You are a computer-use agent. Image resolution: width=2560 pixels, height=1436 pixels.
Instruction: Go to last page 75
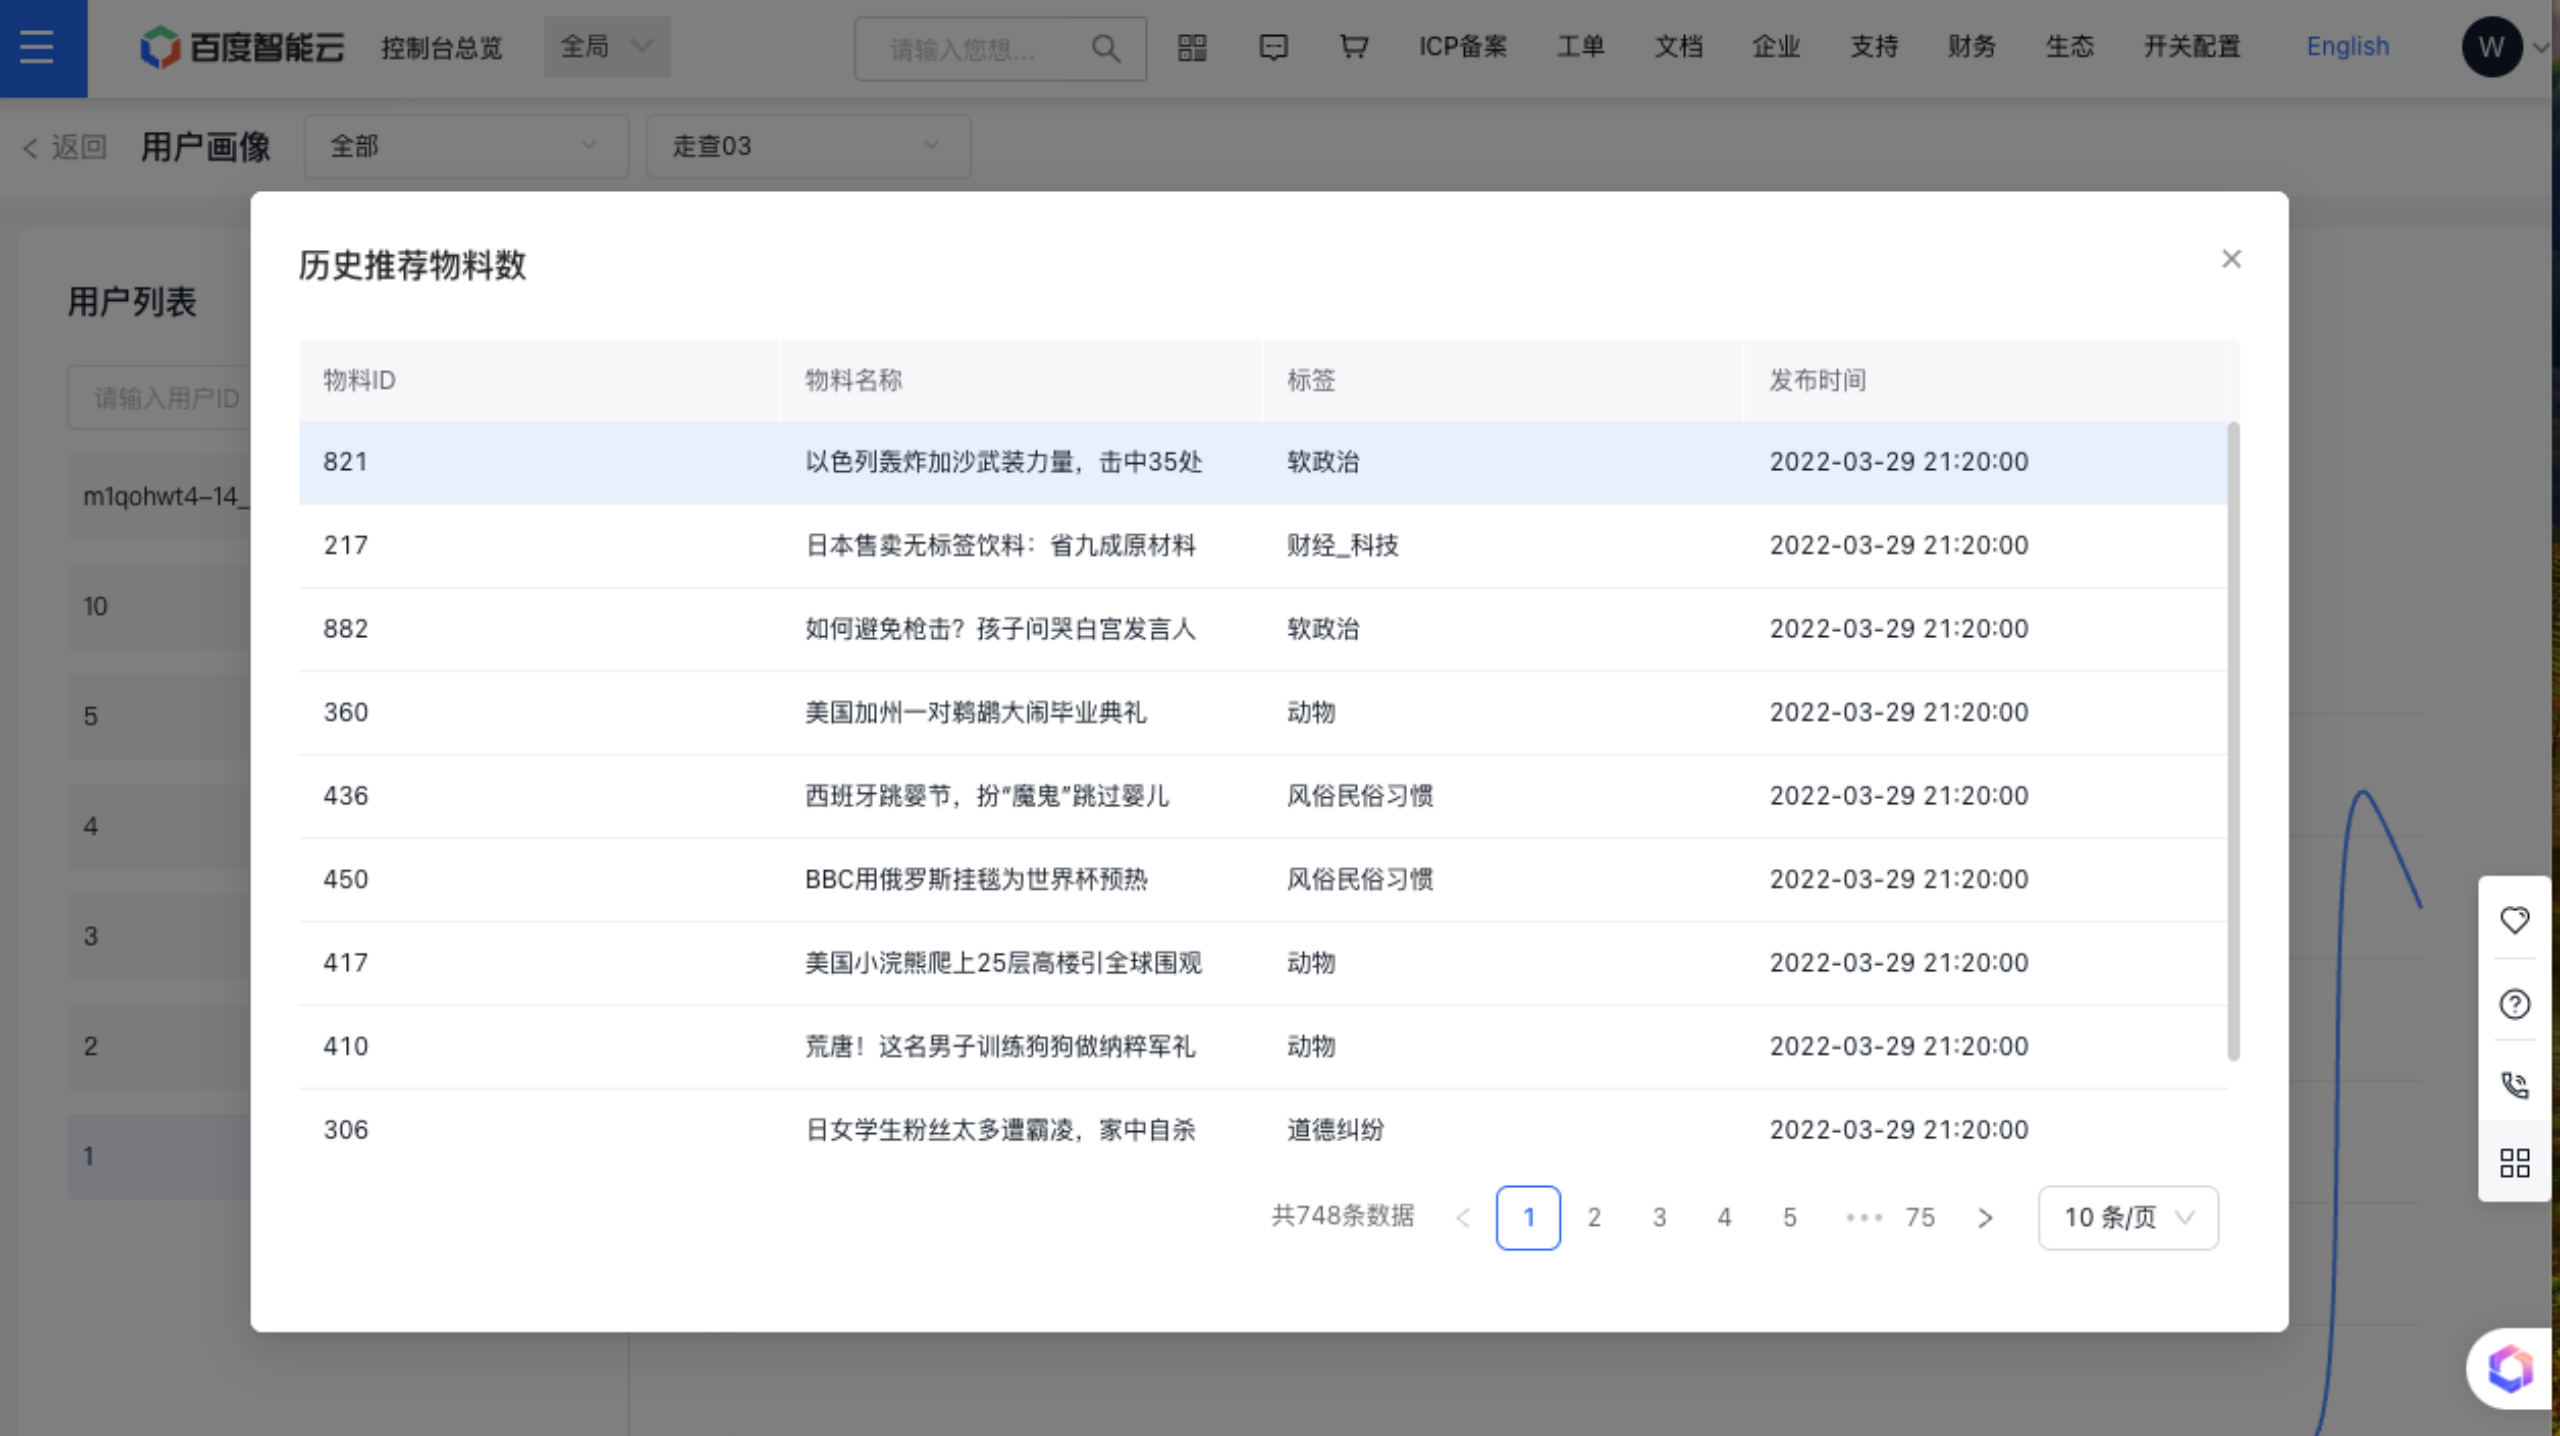coord(1920,1218)
